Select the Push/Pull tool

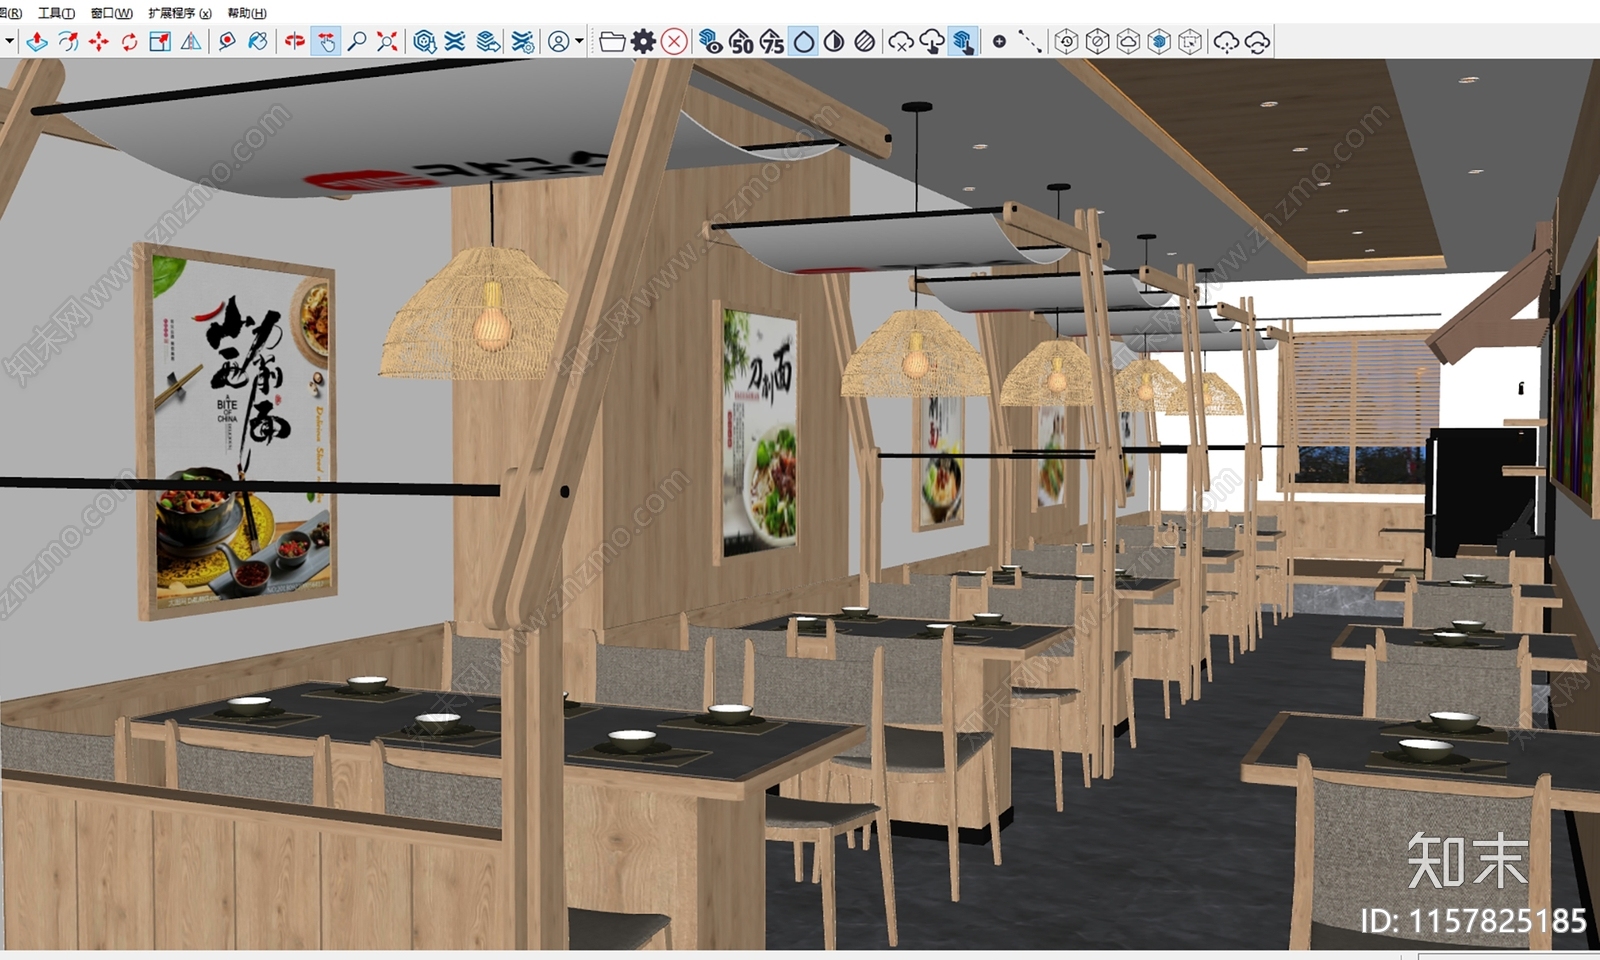(37, 41)
